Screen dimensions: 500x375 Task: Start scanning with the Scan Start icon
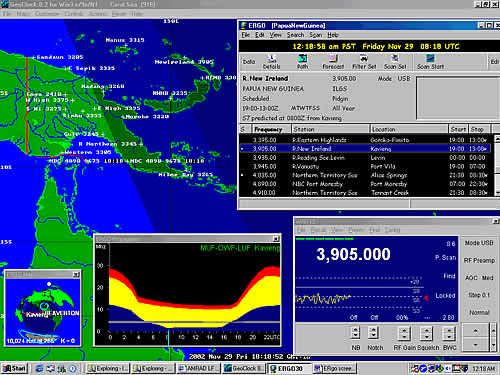[x=430, y=62]
